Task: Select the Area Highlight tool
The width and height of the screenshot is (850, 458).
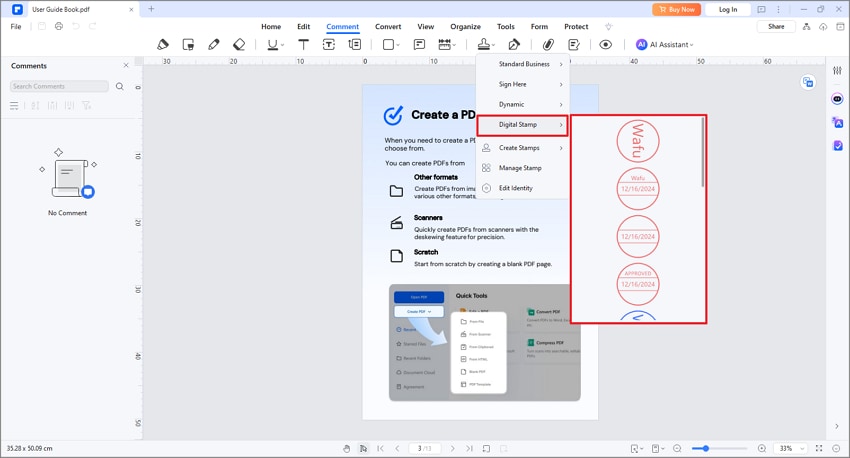Action: (x=188, y=44)
